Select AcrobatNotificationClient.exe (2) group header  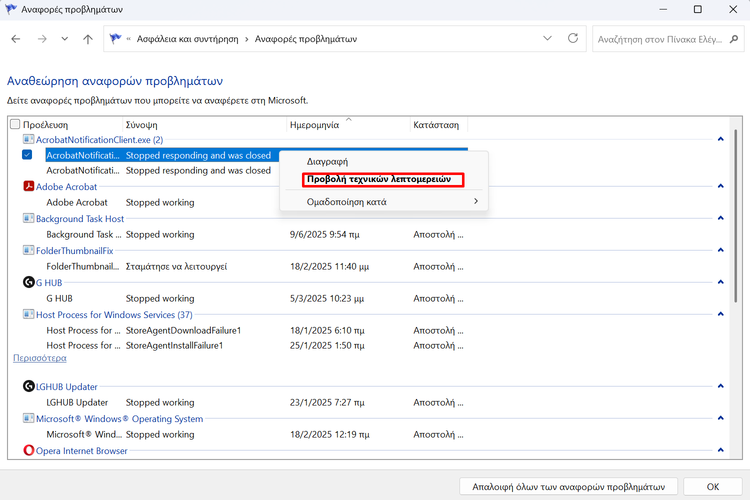(99, 140)
